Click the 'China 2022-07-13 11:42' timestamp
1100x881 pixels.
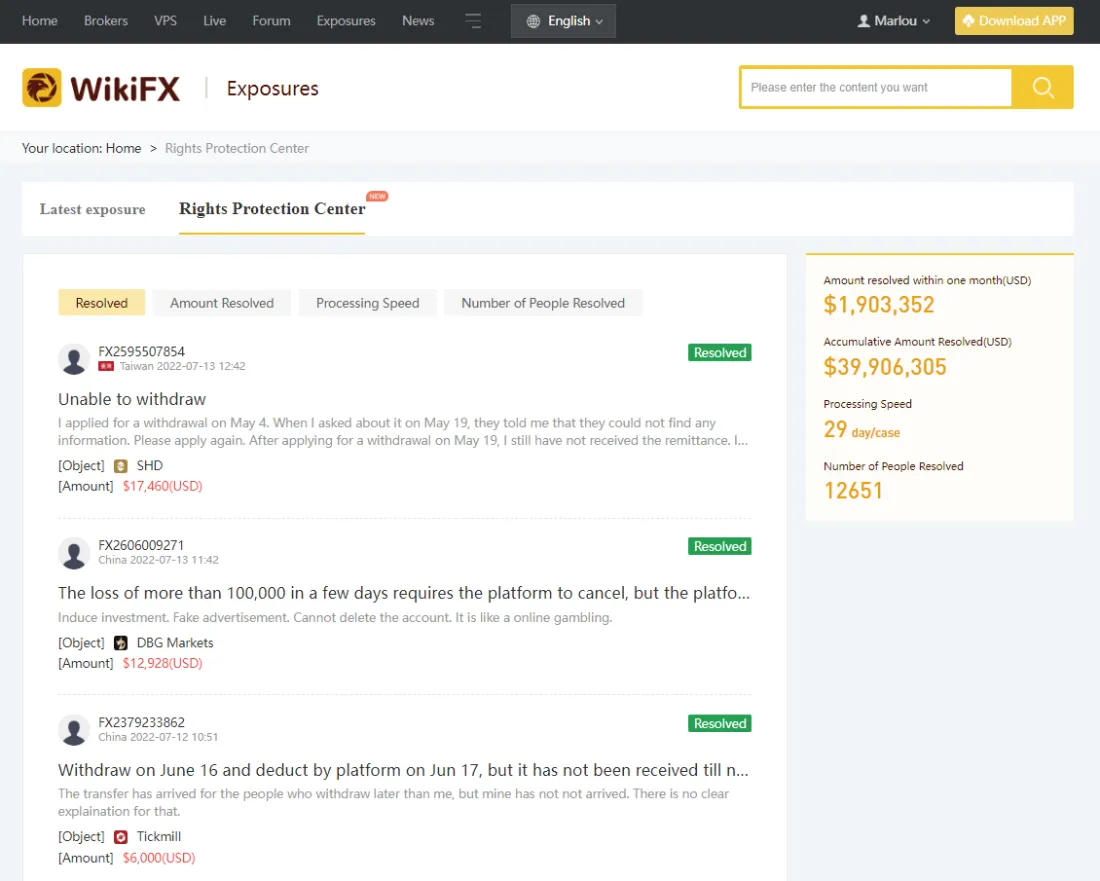point(159,560)
